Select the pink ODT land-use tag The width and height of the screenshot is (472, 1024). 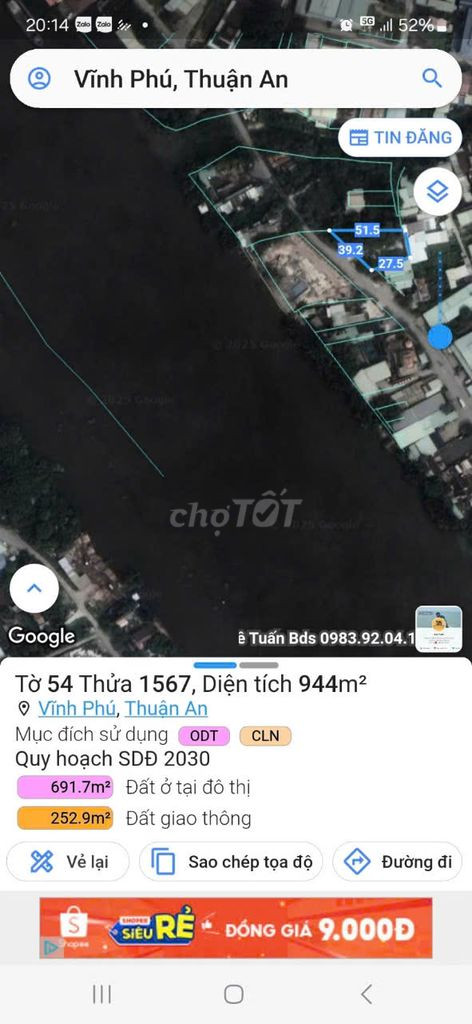pos(204,736)
